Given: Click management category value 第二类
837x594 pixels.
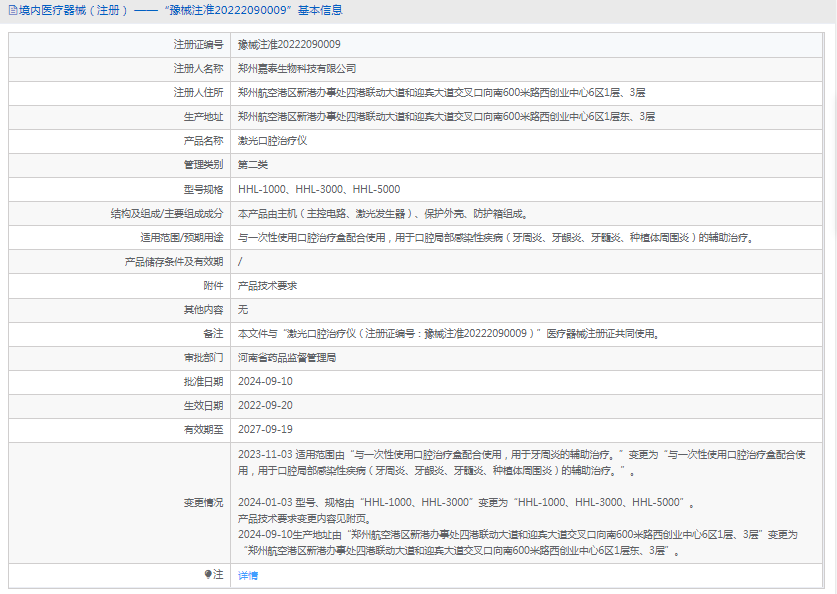Looking at the screenshot, I should pyautogui.click(x=252, y=164).
